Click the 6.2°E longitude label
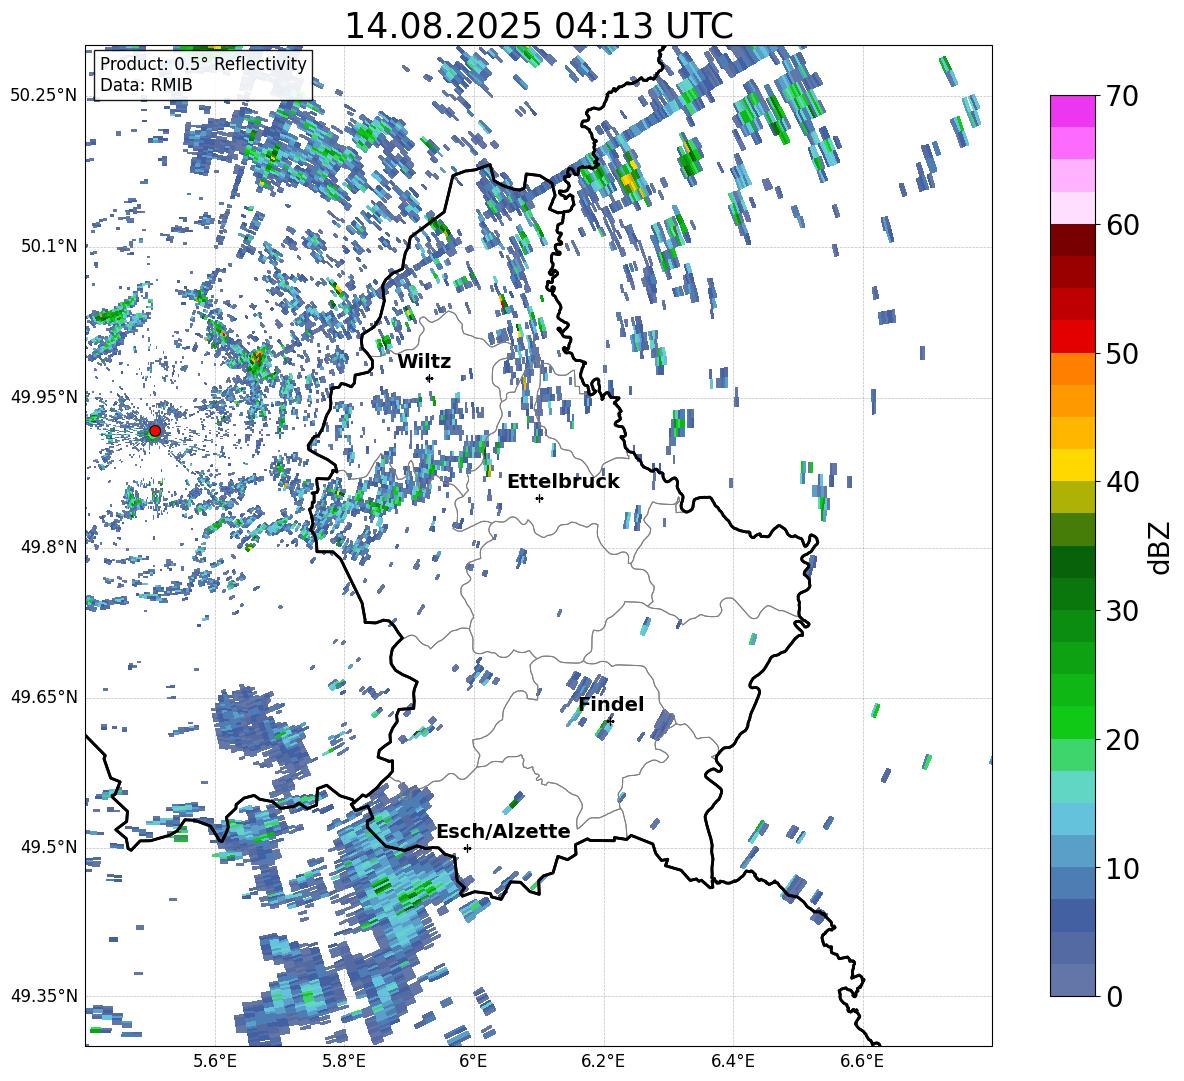The height and width of the screenshot is (1081, 1184). 603,1061
